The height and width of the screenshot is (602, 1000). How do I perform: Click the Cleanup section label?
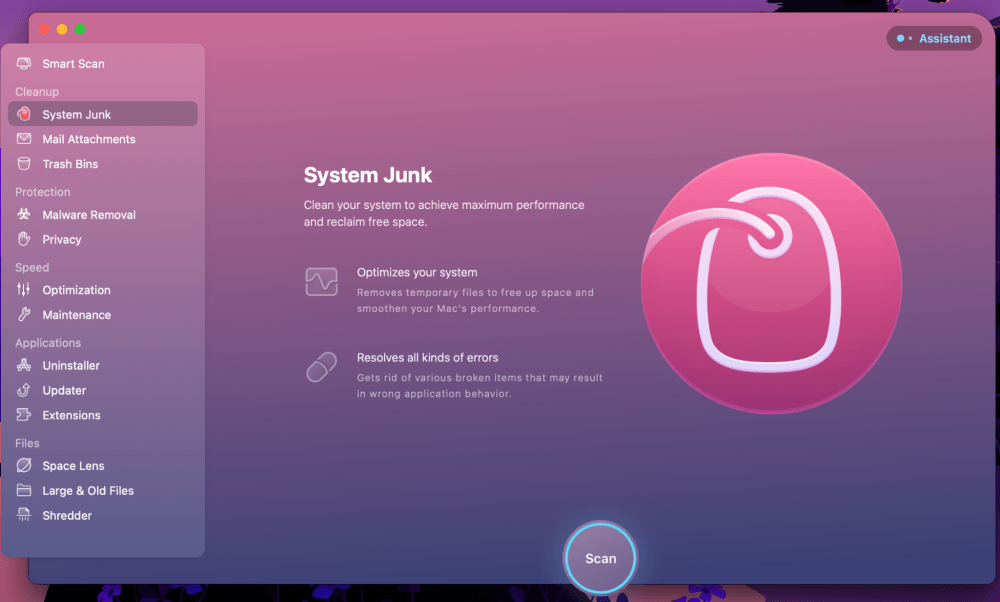click(x=37, y=91)
